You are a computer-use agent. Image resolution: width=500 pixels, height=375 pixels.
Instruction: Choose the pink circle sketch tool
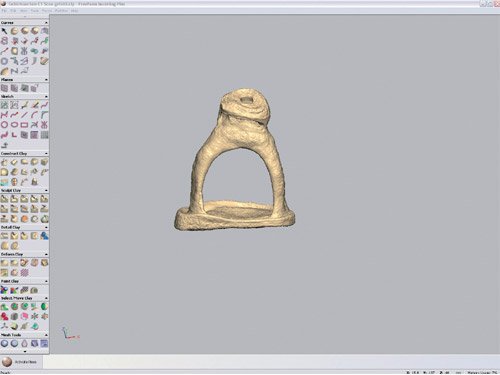click(4, 125)
